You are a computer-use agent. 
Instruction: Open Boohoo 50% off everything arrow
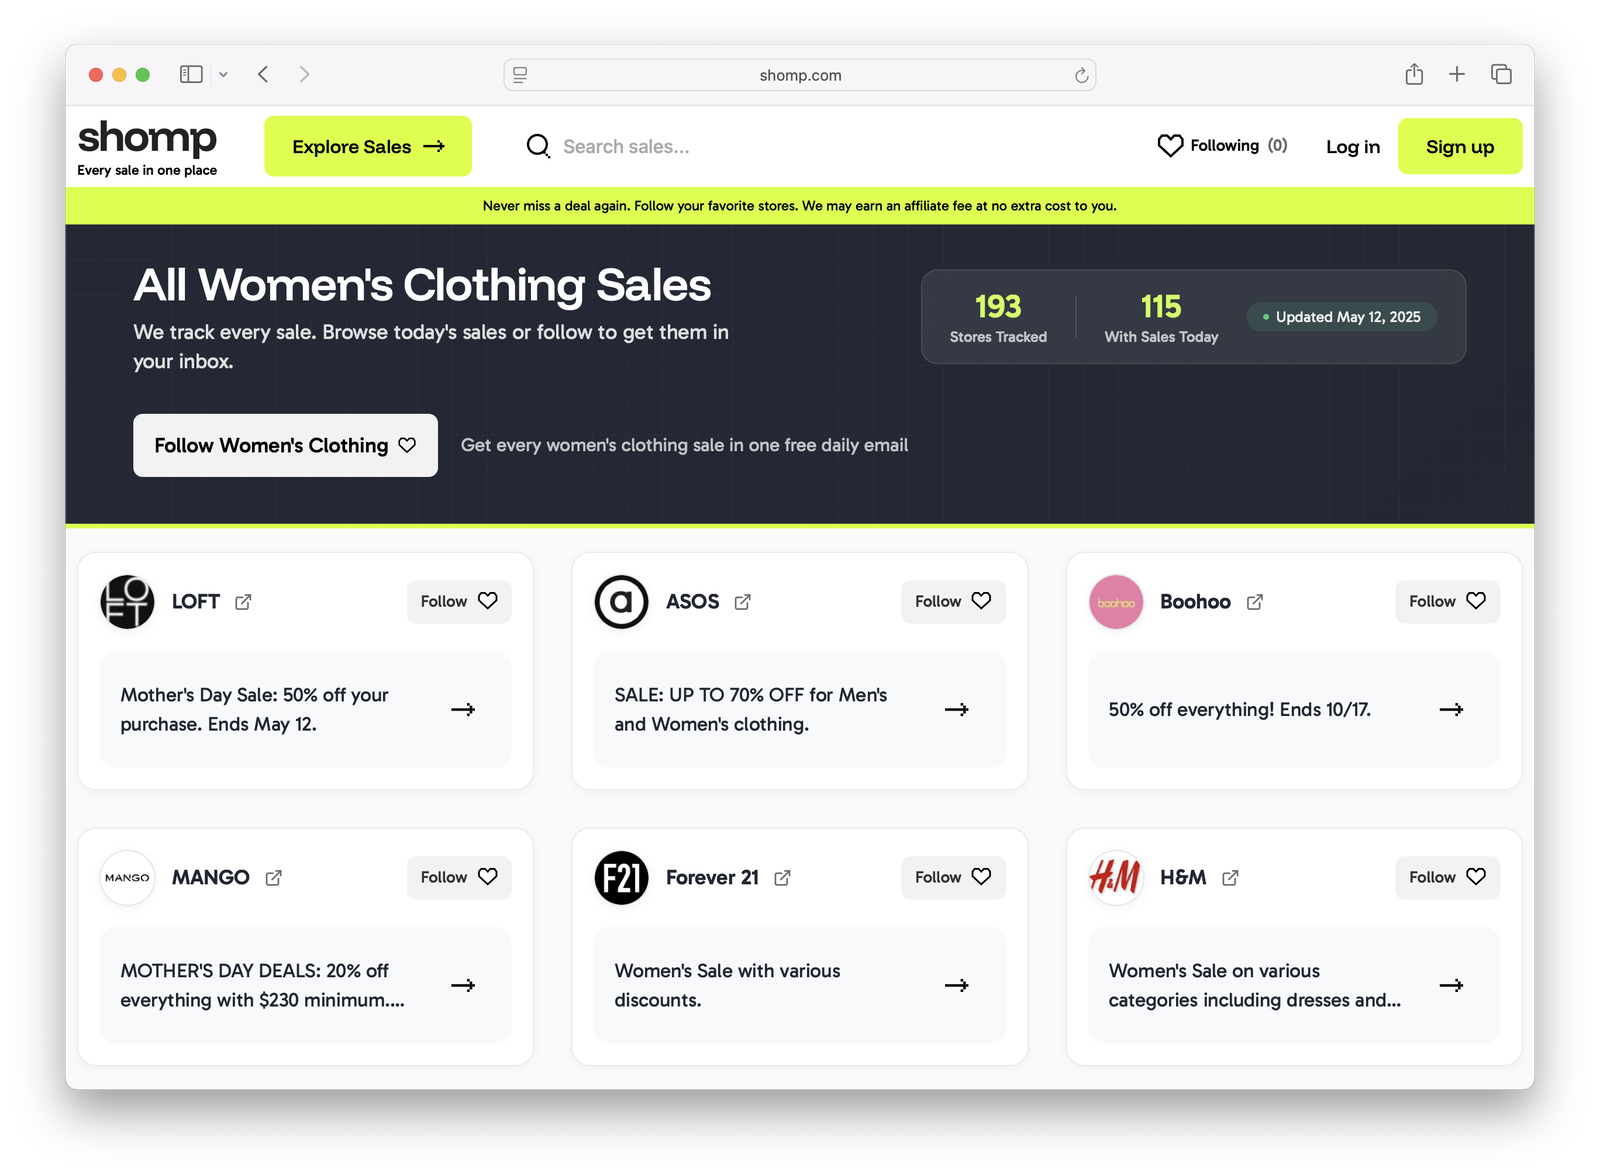pos(1451,709)
